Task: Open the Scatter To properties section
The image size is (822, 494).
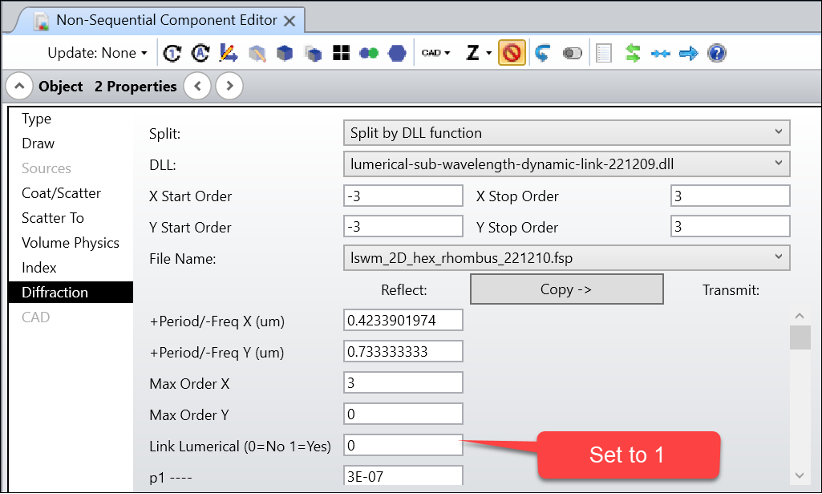Action: (x=53, y=218)
